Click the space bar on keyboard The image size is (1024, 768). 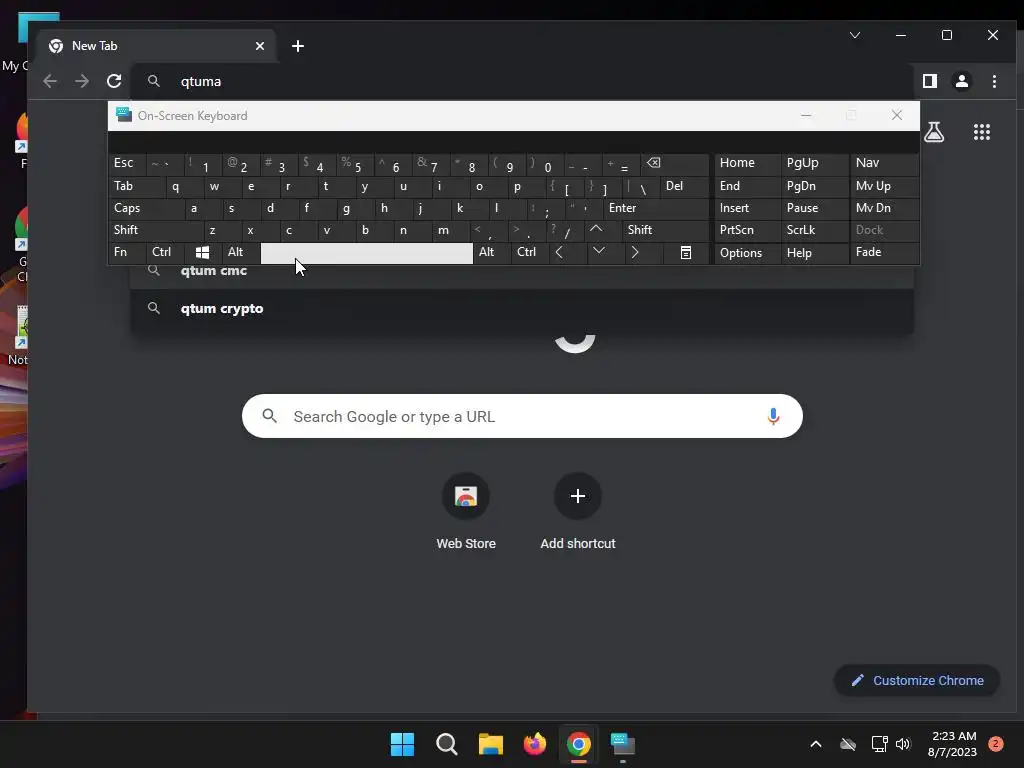click(367, 253)
